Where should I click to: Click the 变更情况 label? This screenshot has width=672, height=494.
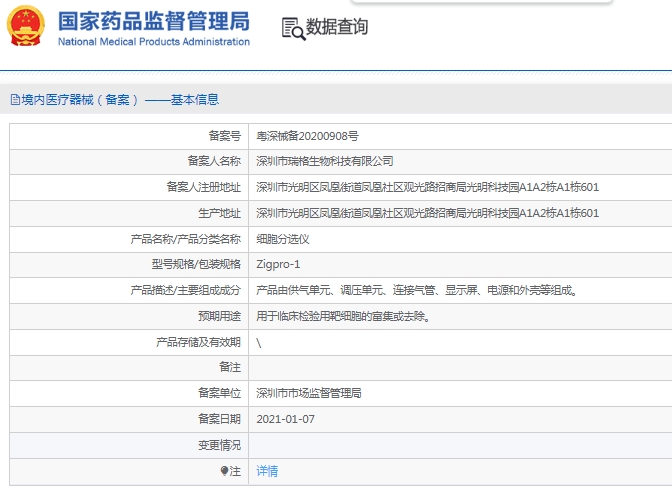pos(219,446)
